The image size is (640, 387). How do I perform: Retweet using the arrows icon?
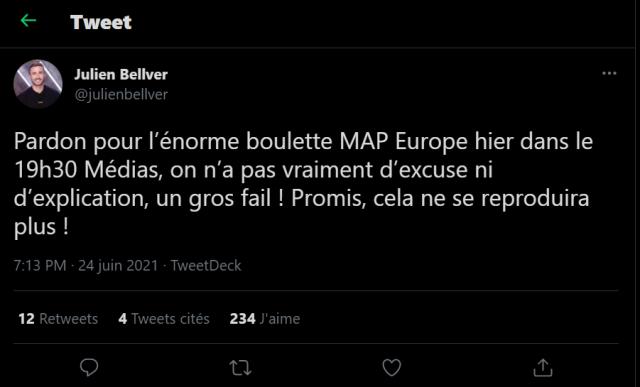click(240, 367)
